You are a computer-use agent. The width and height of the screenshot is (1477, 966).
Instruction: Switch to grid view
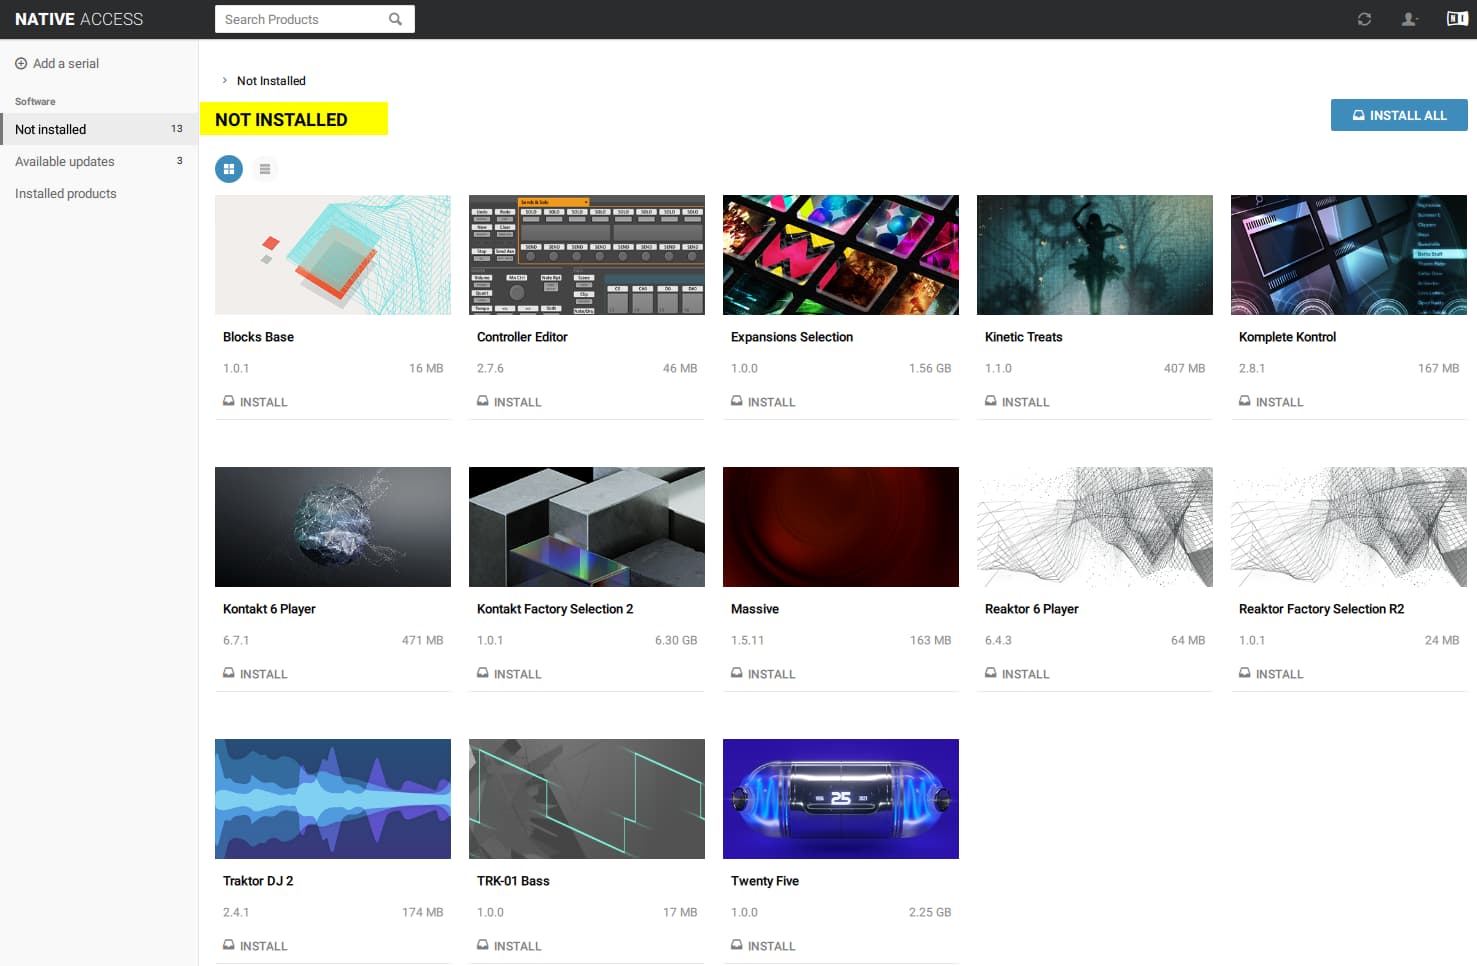tap(229, 169)
